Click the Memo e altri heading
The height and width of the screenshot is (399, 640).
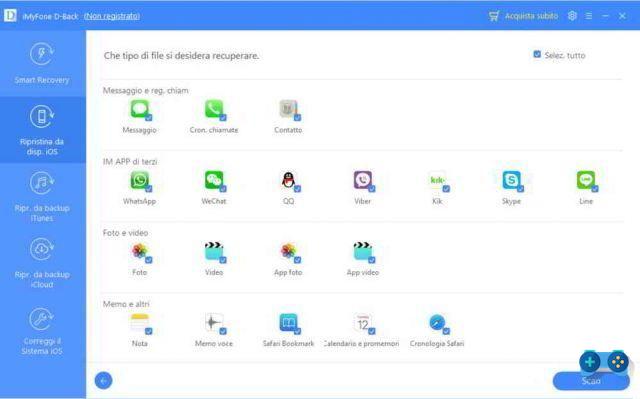click(126, 304)
